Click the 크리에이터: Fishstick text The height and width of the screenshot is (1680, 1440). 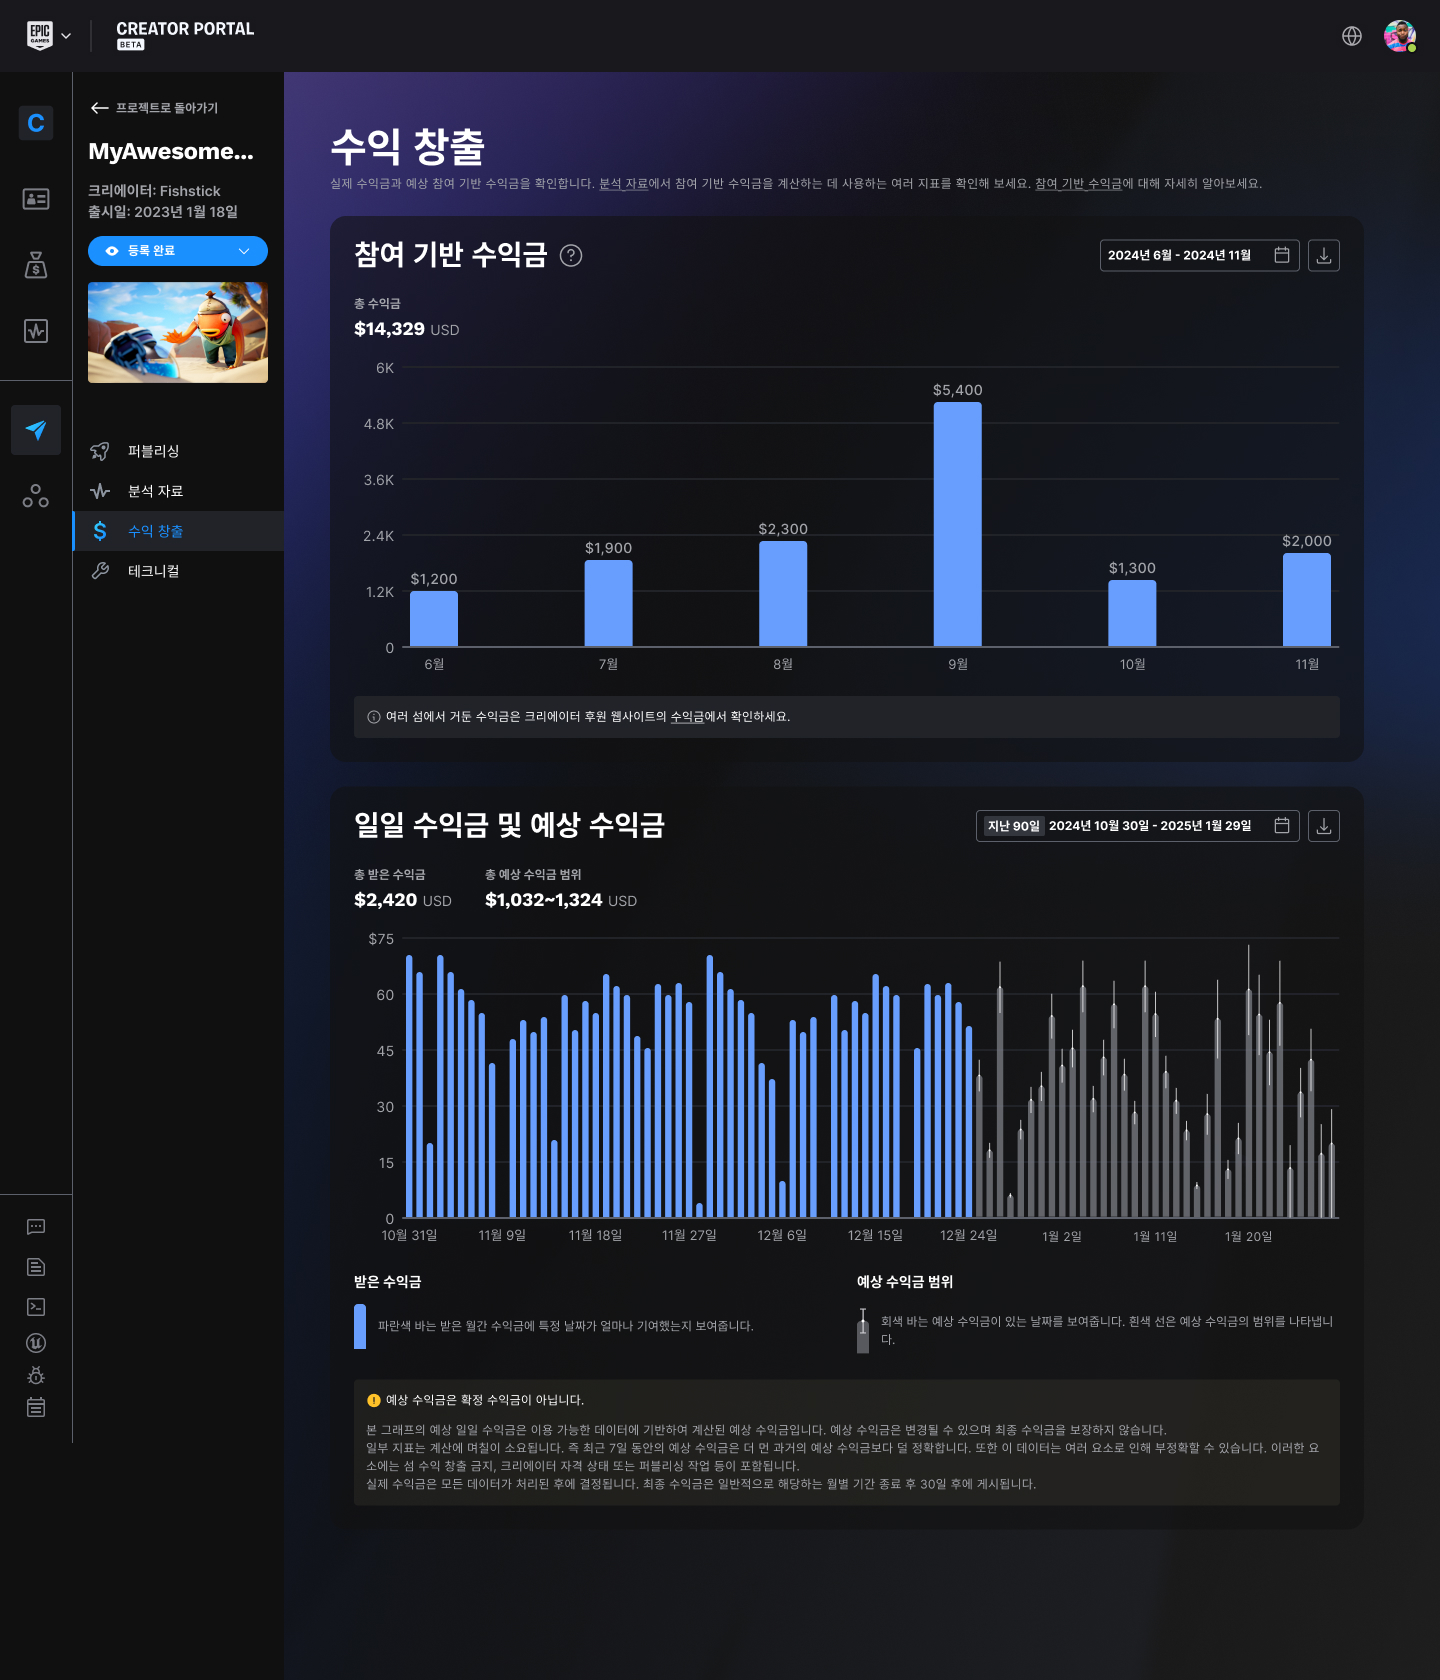[x=154, y=191]
